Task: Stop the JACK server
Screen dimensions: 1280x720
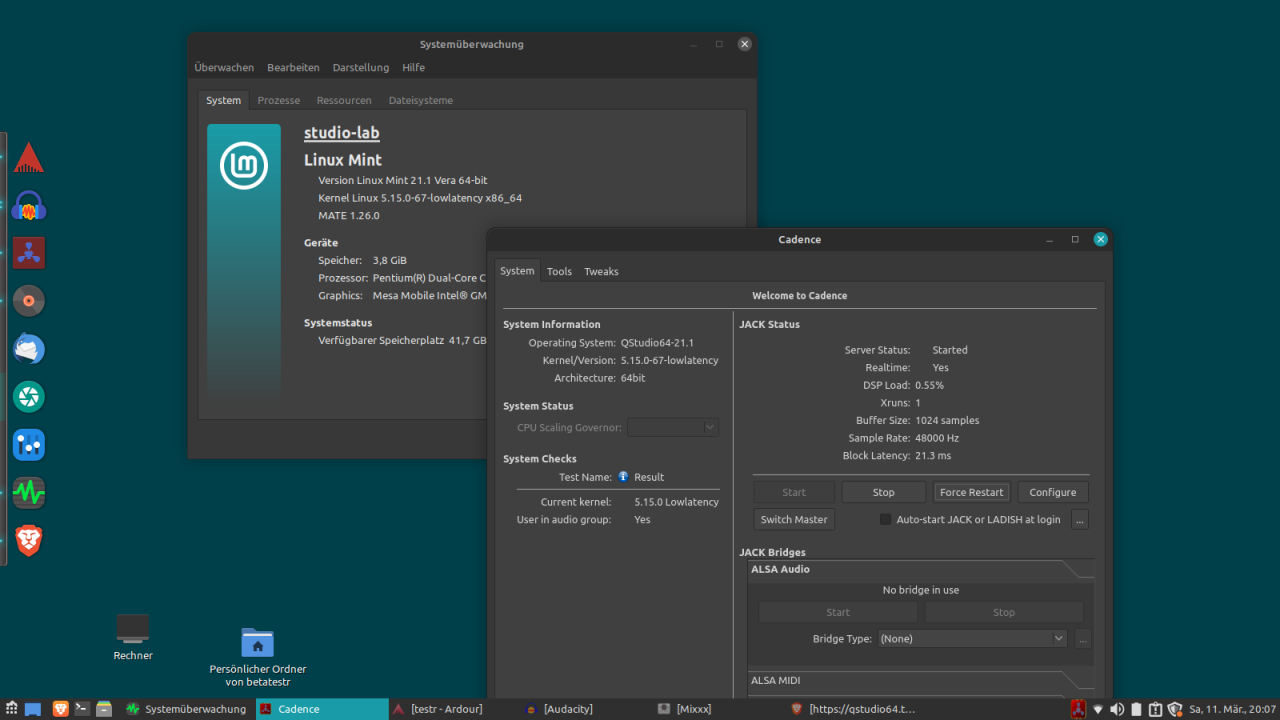Action: pos(883,492)
